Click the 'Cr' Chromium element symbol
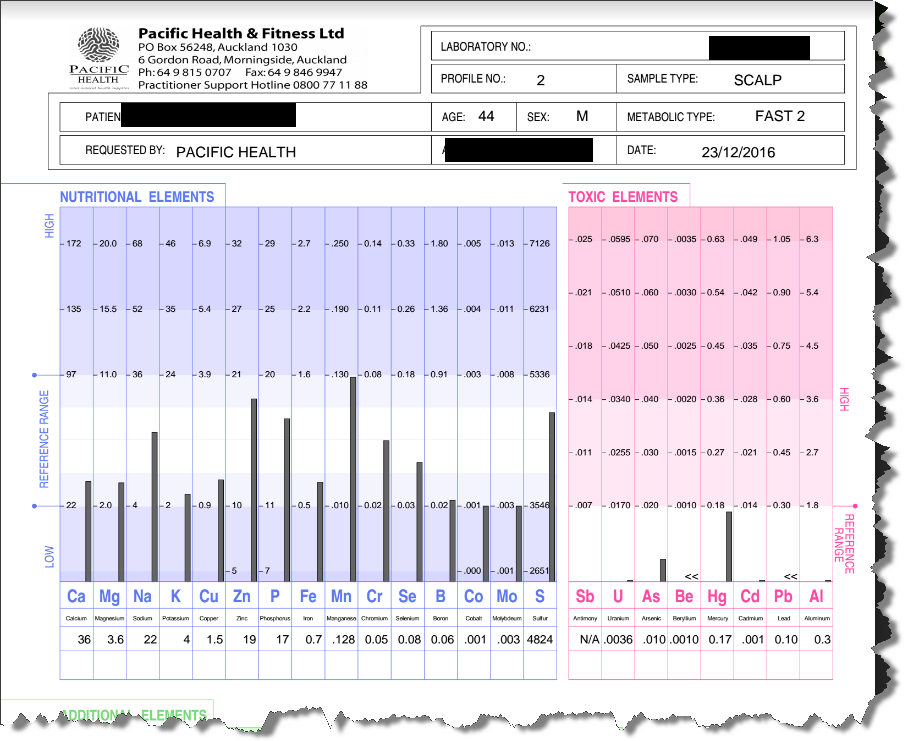 pos(375,596)
